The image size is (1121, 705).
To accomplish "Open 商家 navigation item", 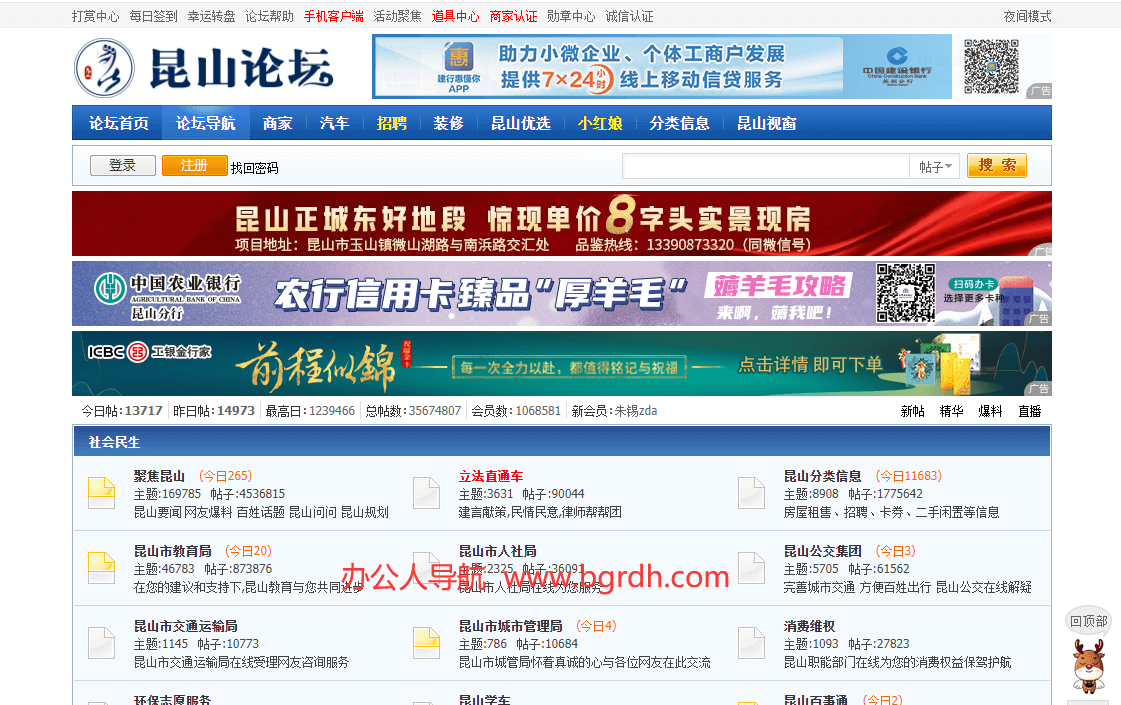I will pyautogui.click(x=277, y=123).
